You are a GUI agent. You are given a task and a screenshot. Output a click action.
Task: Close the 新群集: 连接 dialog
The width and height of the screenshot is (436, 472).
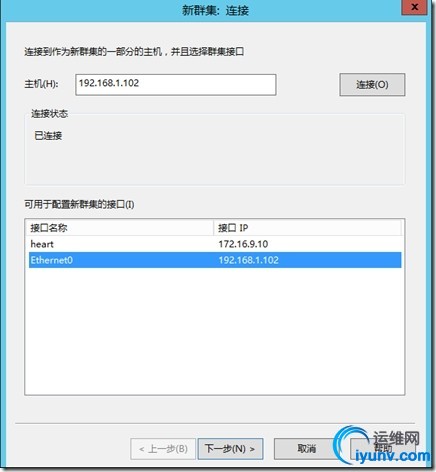click(x=414, y=7)
